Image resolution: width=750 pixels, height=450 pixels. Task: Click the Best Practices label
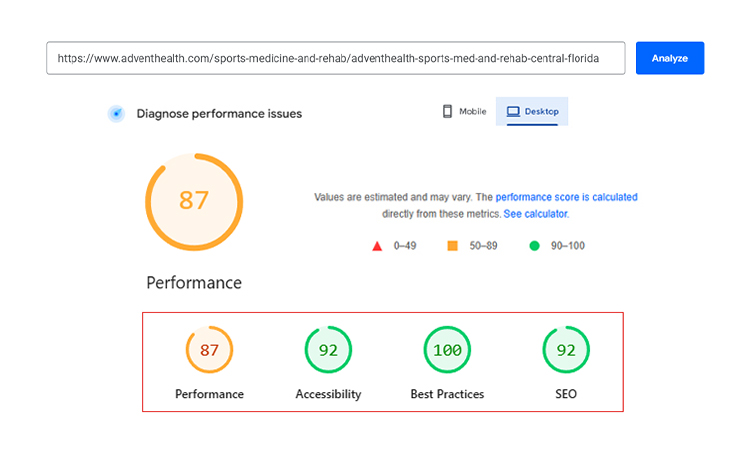click(447, 394)
